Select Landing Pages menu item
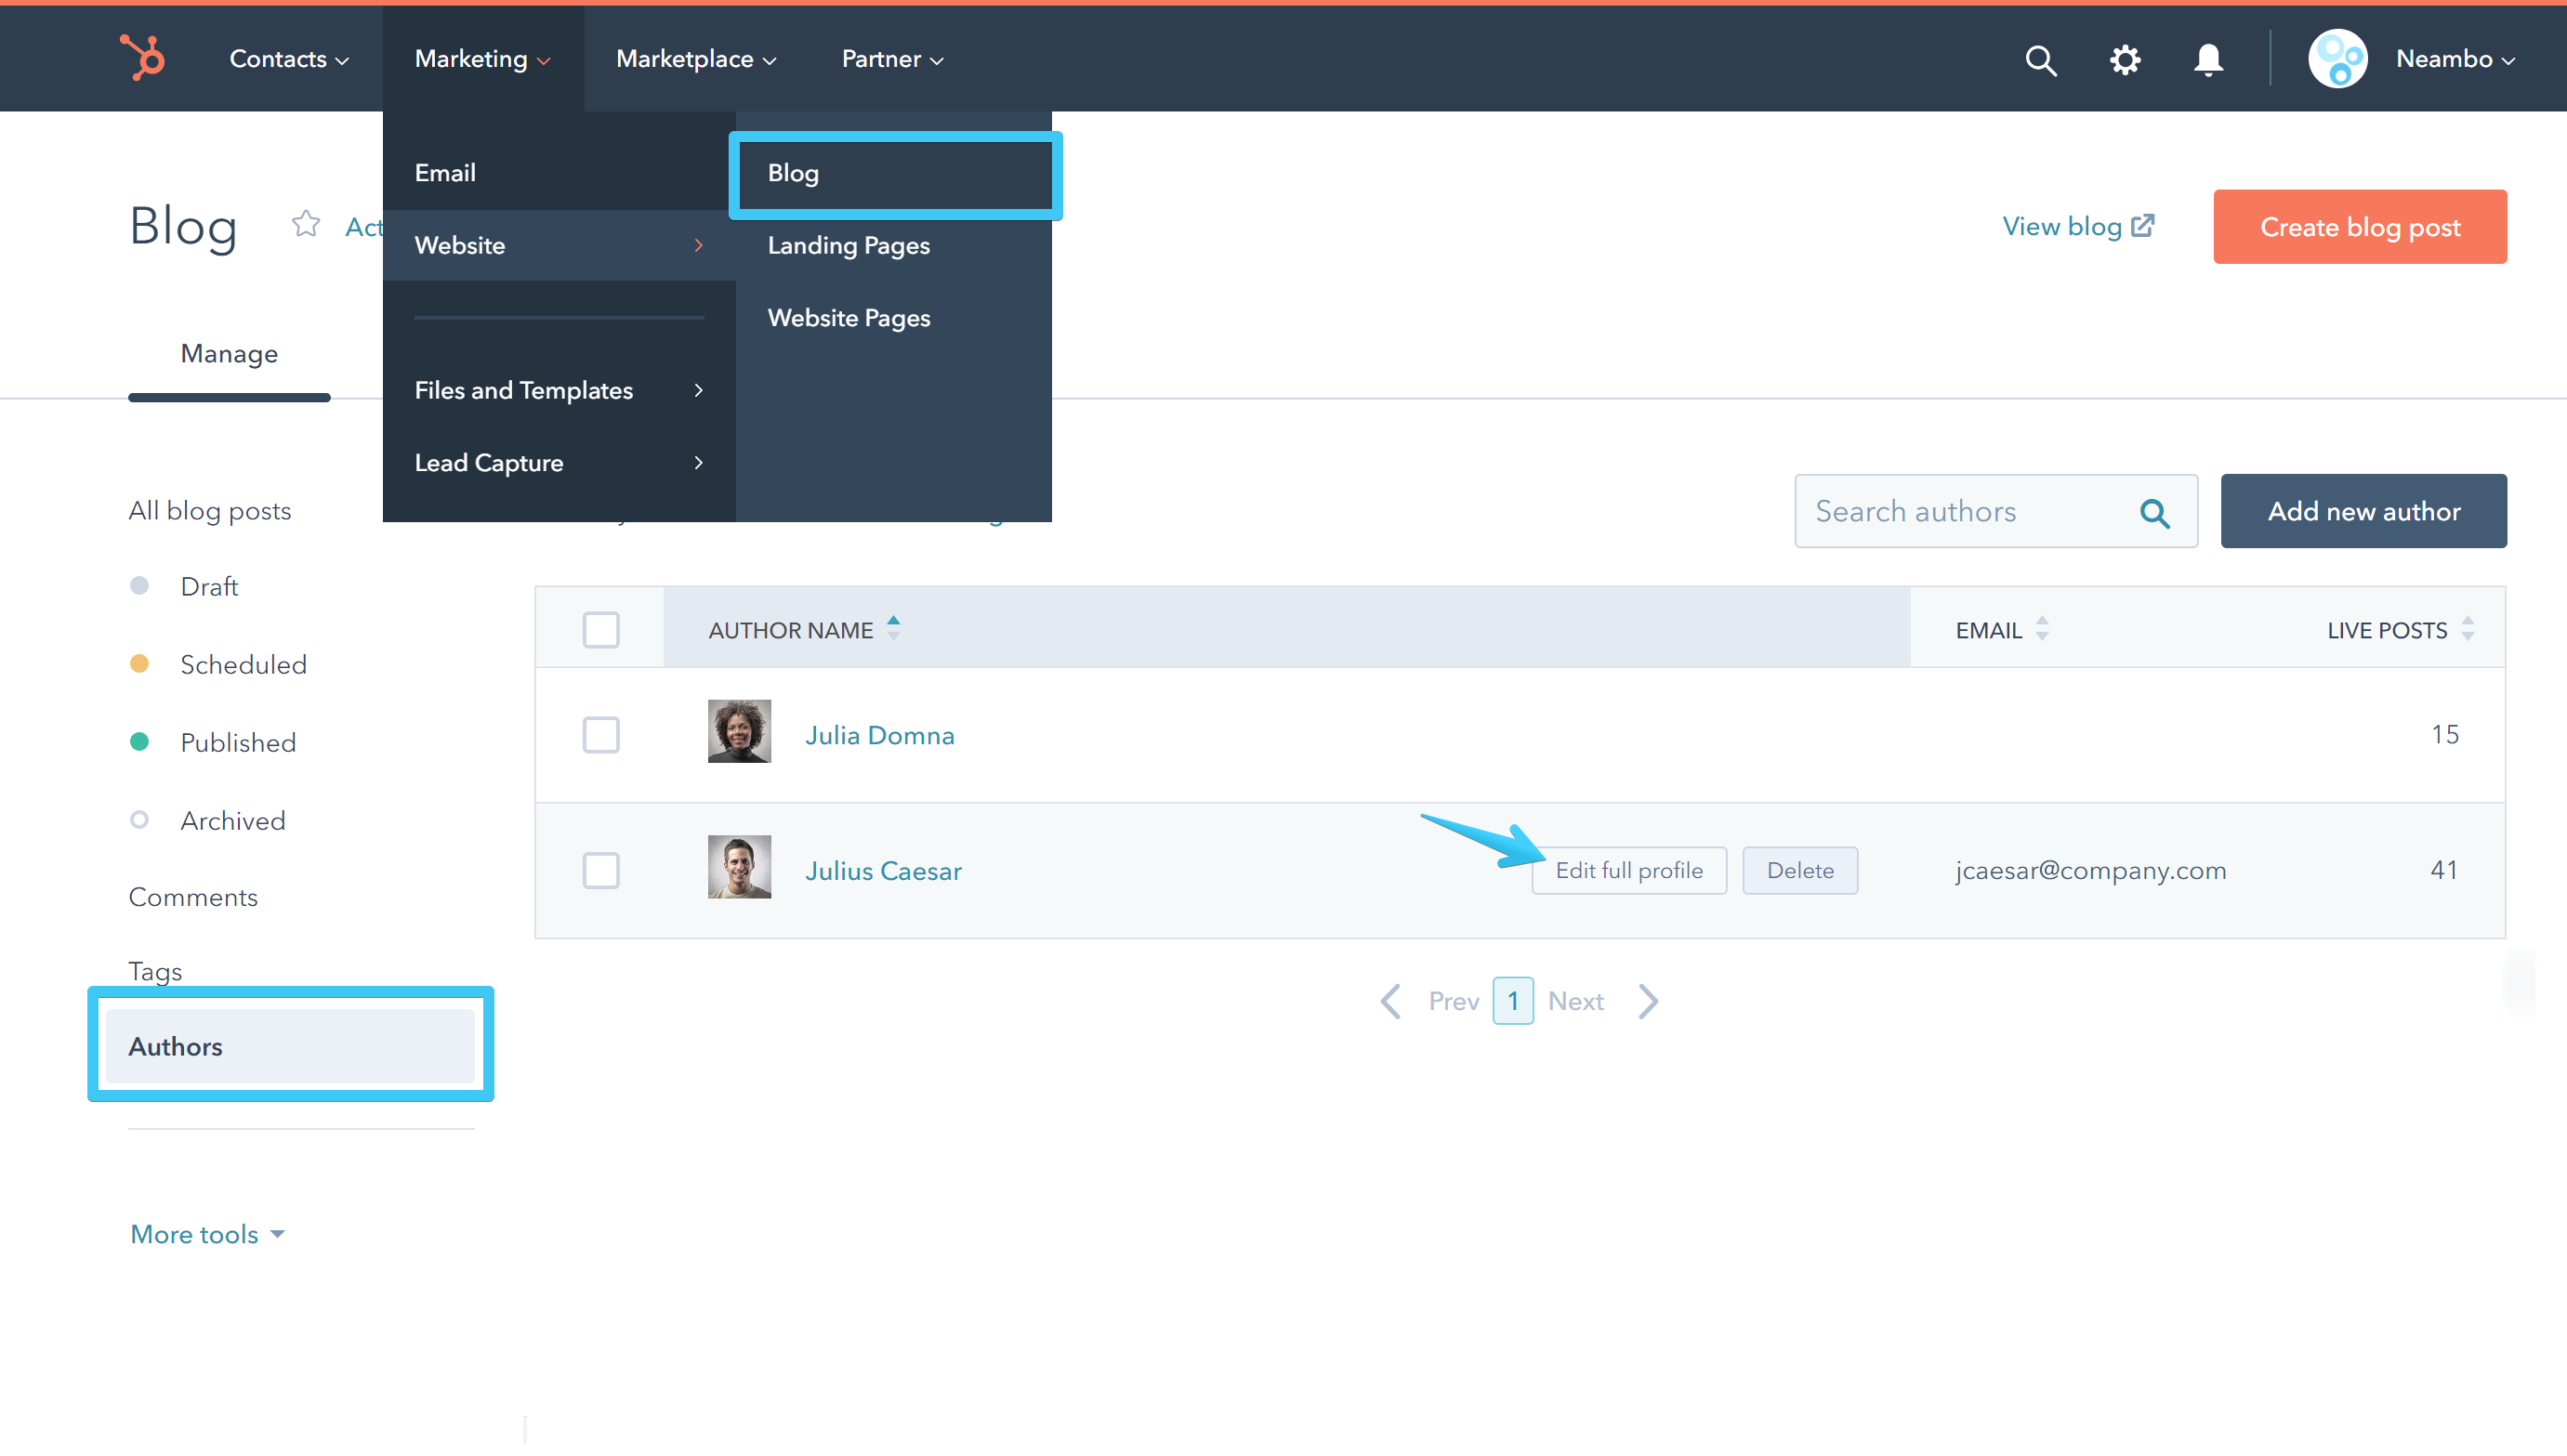This screenshot has height=1456, width=2567. (x=848, y=245)
